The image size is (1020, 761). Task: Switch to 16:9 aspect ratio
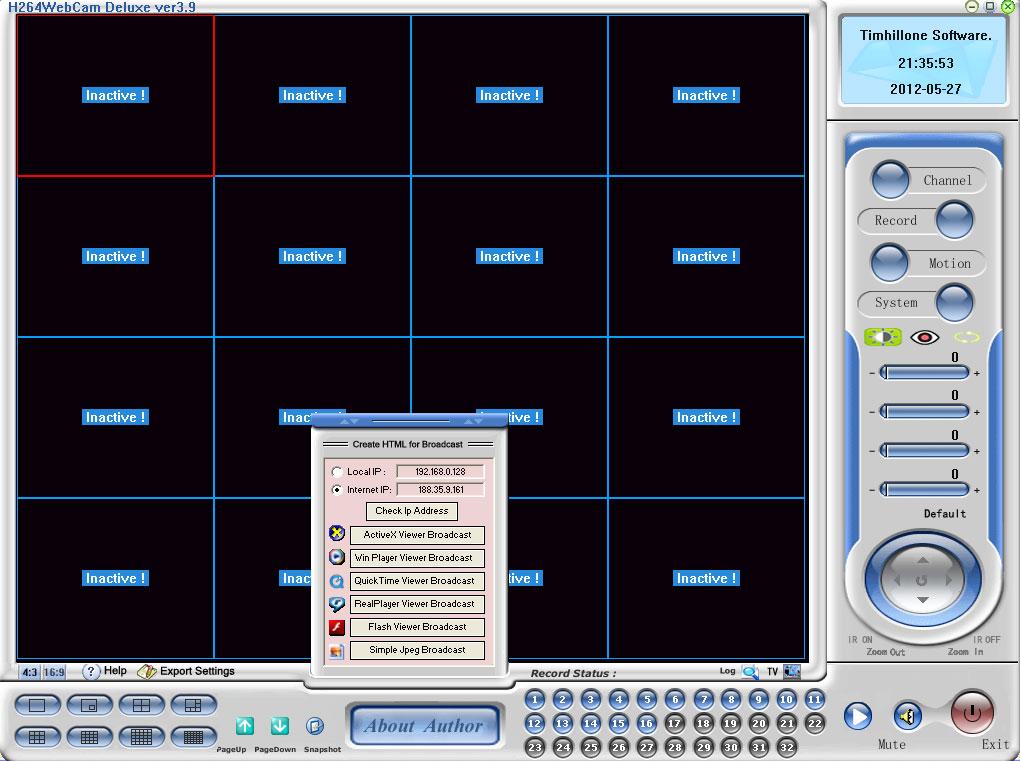[x=53, y=672]
